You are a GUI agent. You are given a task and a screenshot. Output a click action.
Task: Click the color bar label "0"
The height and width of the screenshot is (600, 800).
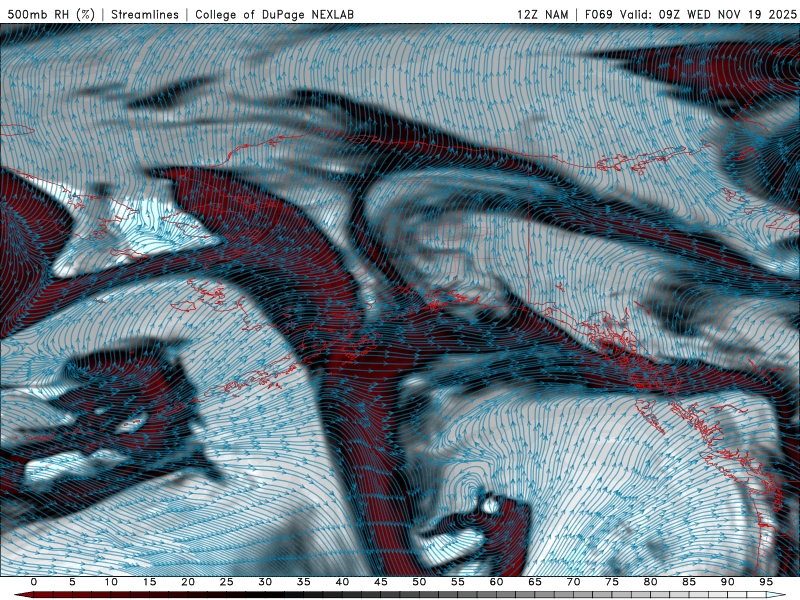pos(34,582)
